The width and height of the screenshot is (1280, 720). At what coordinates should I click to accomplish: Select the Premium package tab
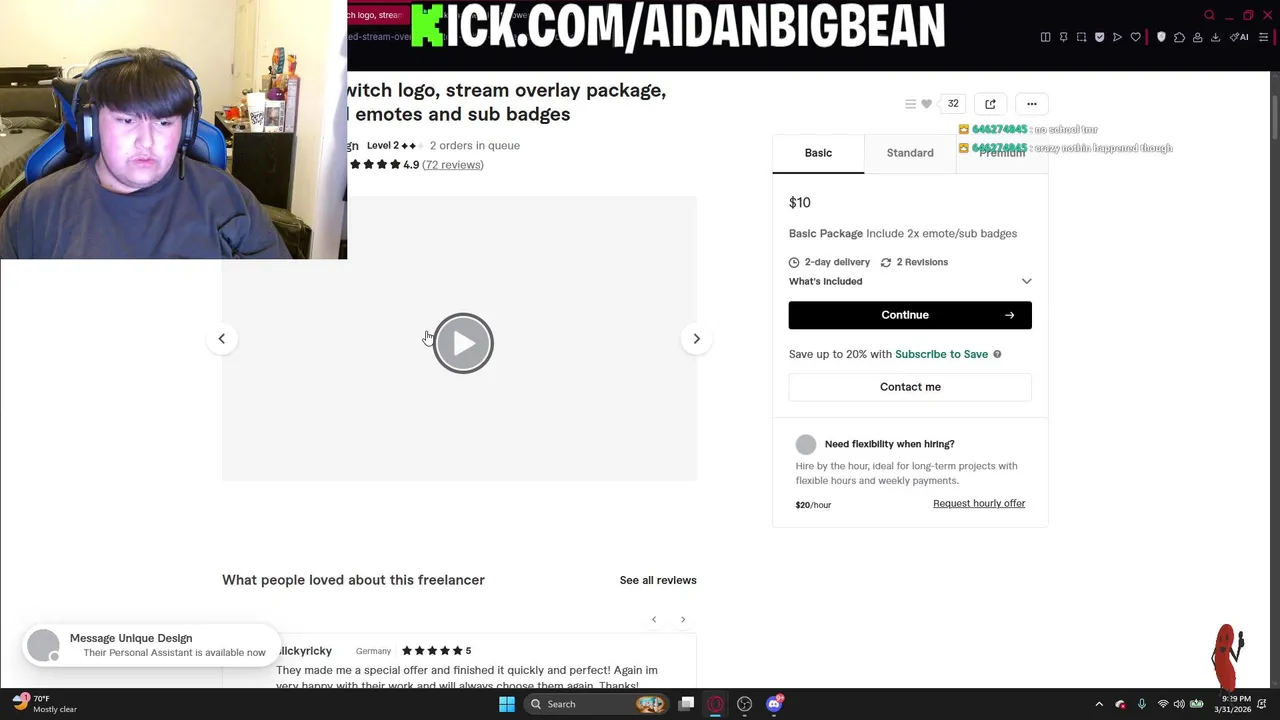1002,153
